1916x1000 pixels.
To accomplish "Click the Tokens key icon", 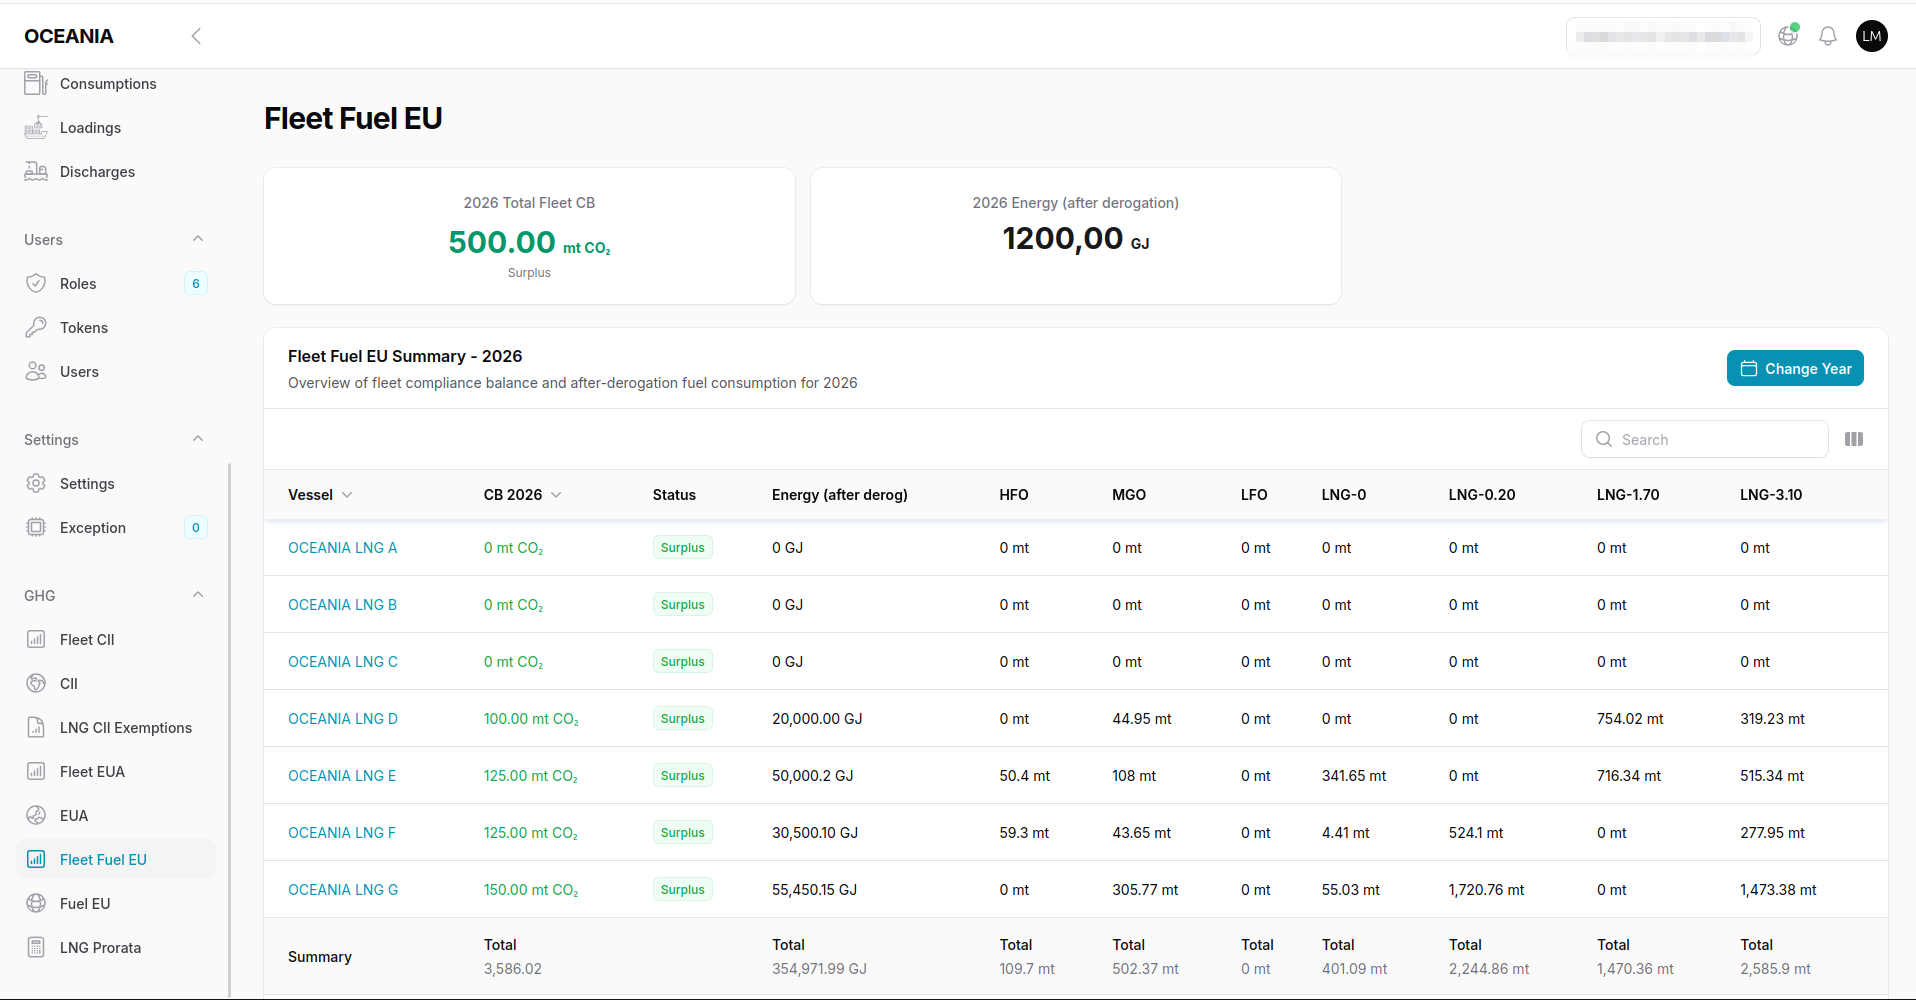I will coord(36,328).
